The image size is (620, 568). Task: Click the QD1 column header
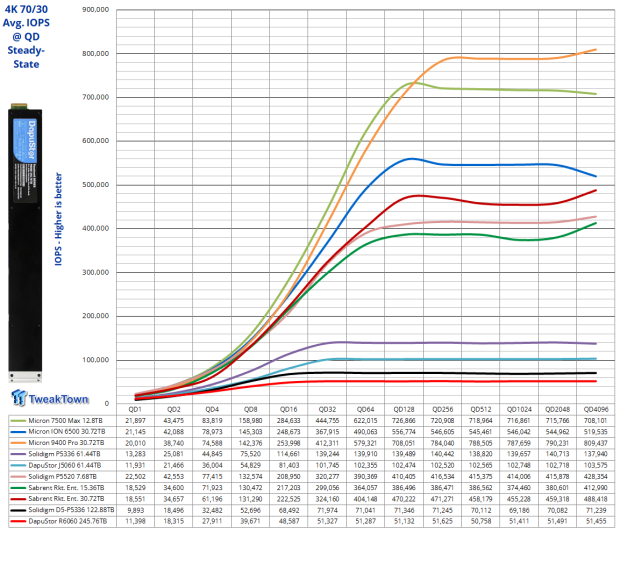tap(135, 409)
